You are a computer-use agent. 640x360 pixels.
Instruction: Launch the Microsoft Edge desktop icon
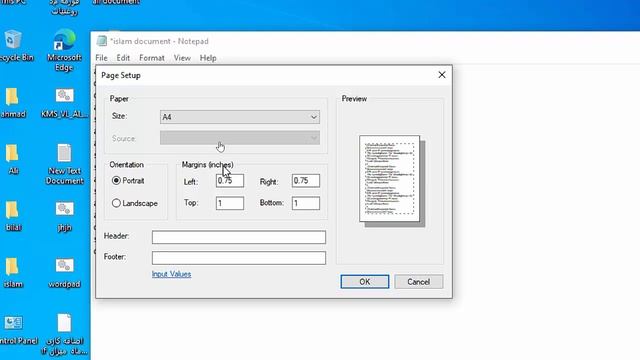pyautogui.click(x=64, y=50)
